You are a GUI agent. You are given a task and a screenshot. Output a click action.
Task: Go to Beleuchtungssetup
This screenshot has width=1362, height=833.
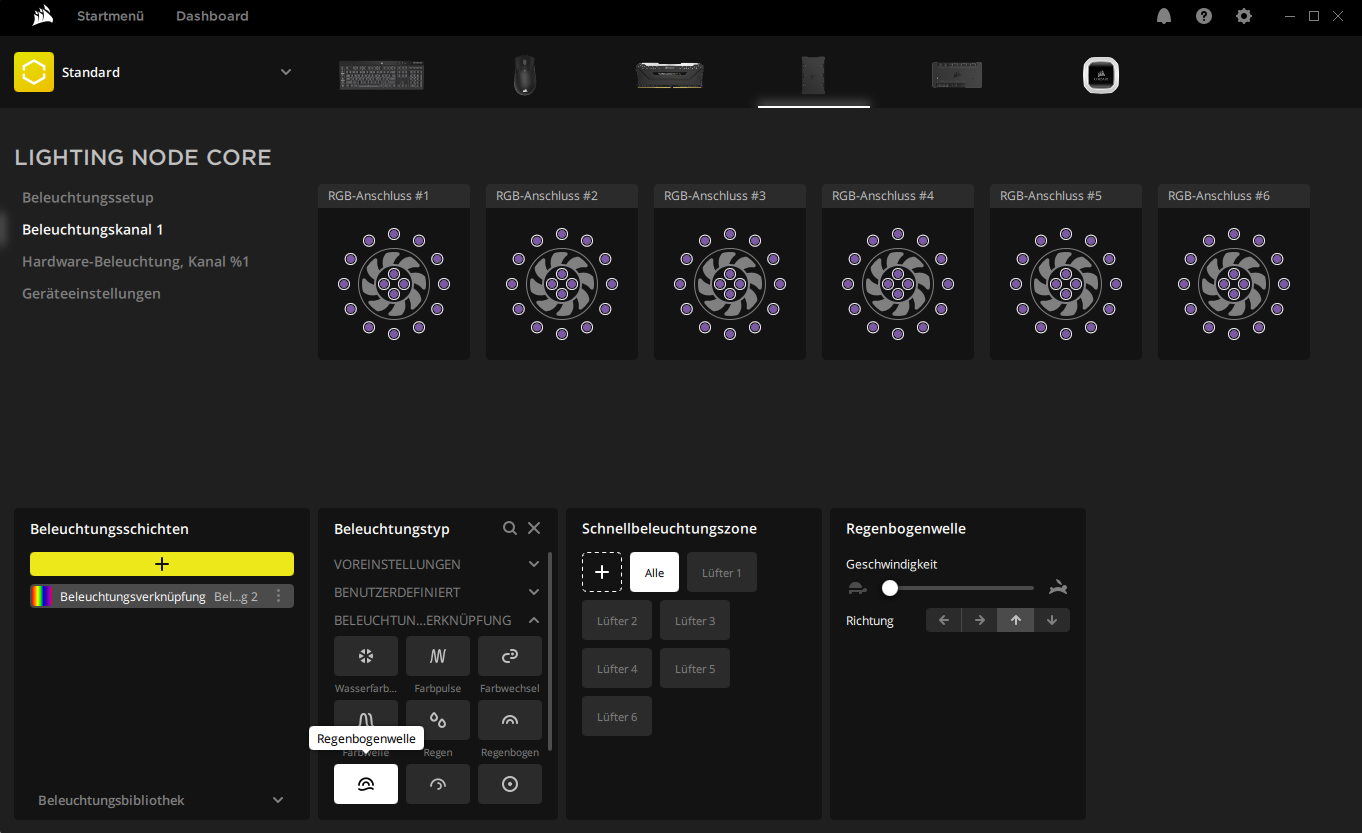[x=88, y=198]
